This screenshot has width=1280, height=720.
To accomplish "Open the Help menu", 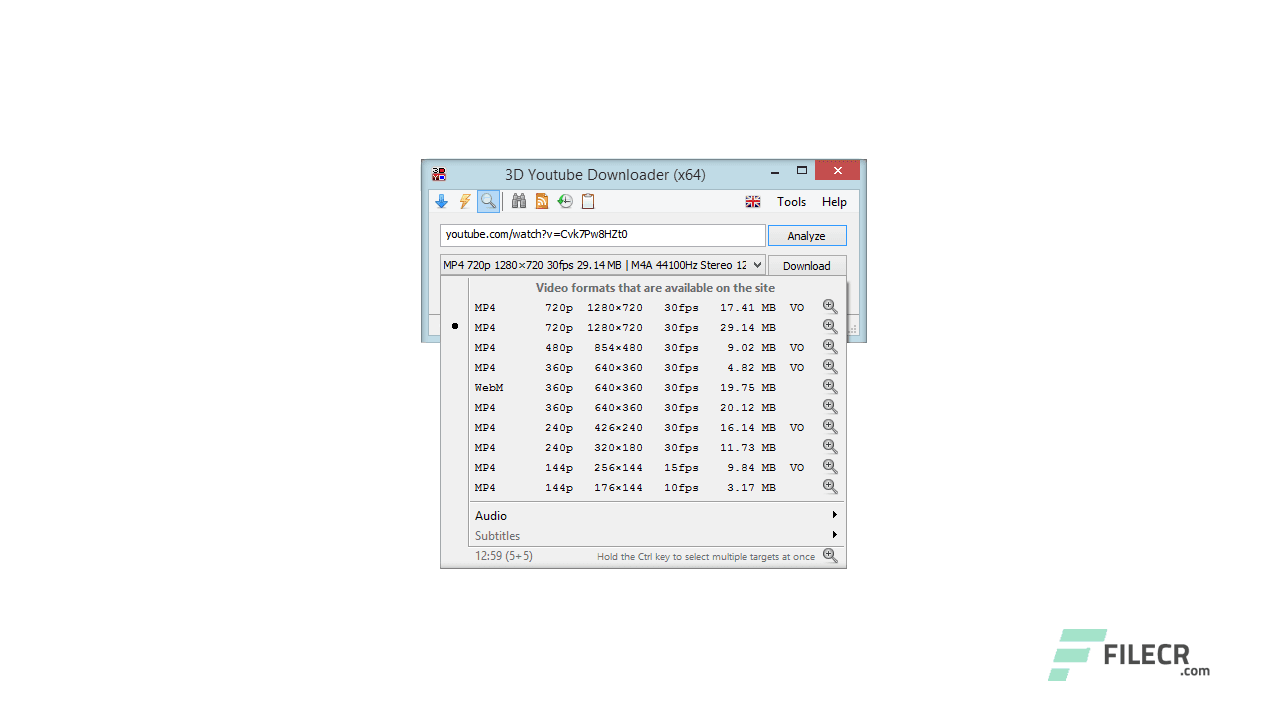I will tap(834, 201).
